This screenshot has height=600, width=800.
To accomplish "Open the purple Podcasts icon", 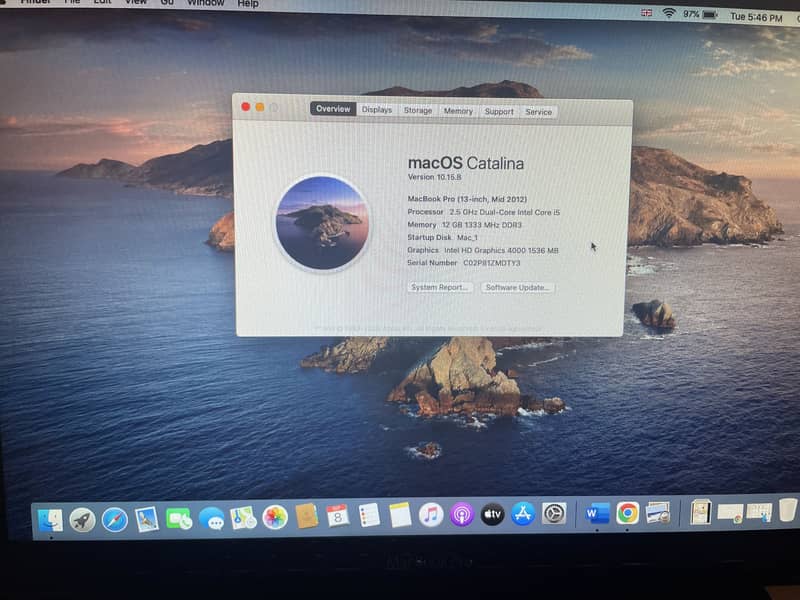I will point(462,514).
